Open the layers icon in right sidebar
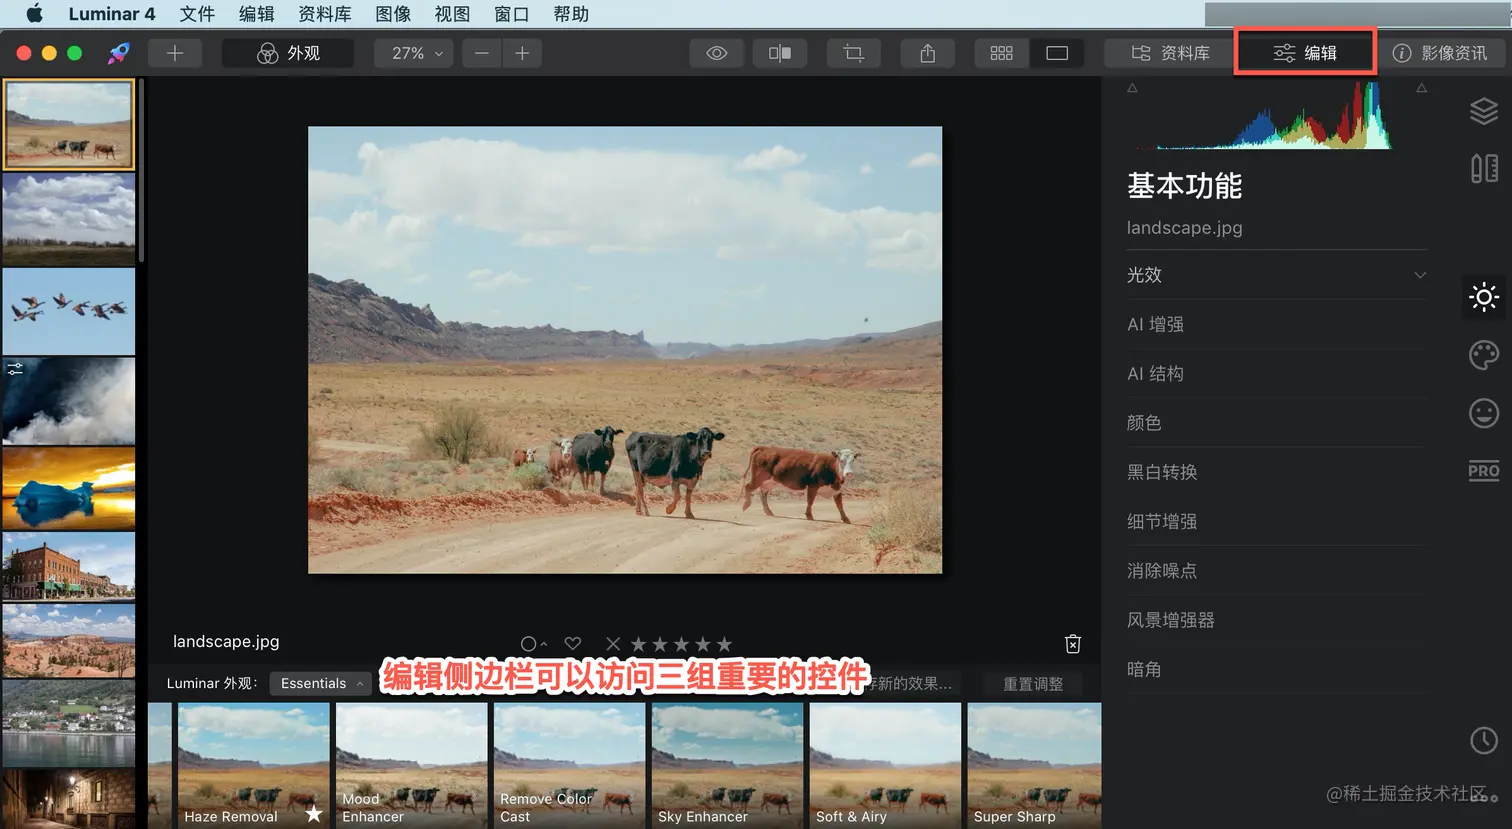The height and width of the screenshot is (829, 1512). point(1484,111)
